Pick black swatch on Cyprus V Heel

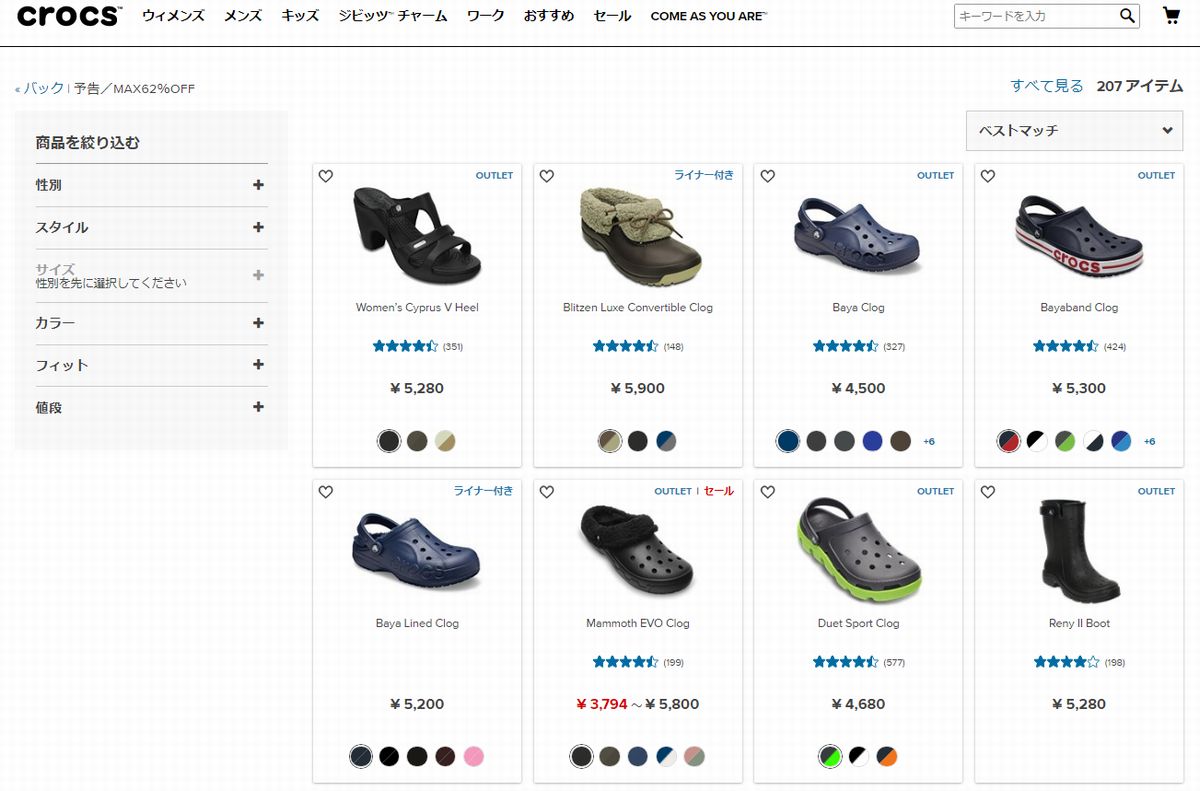coord(389,441)
